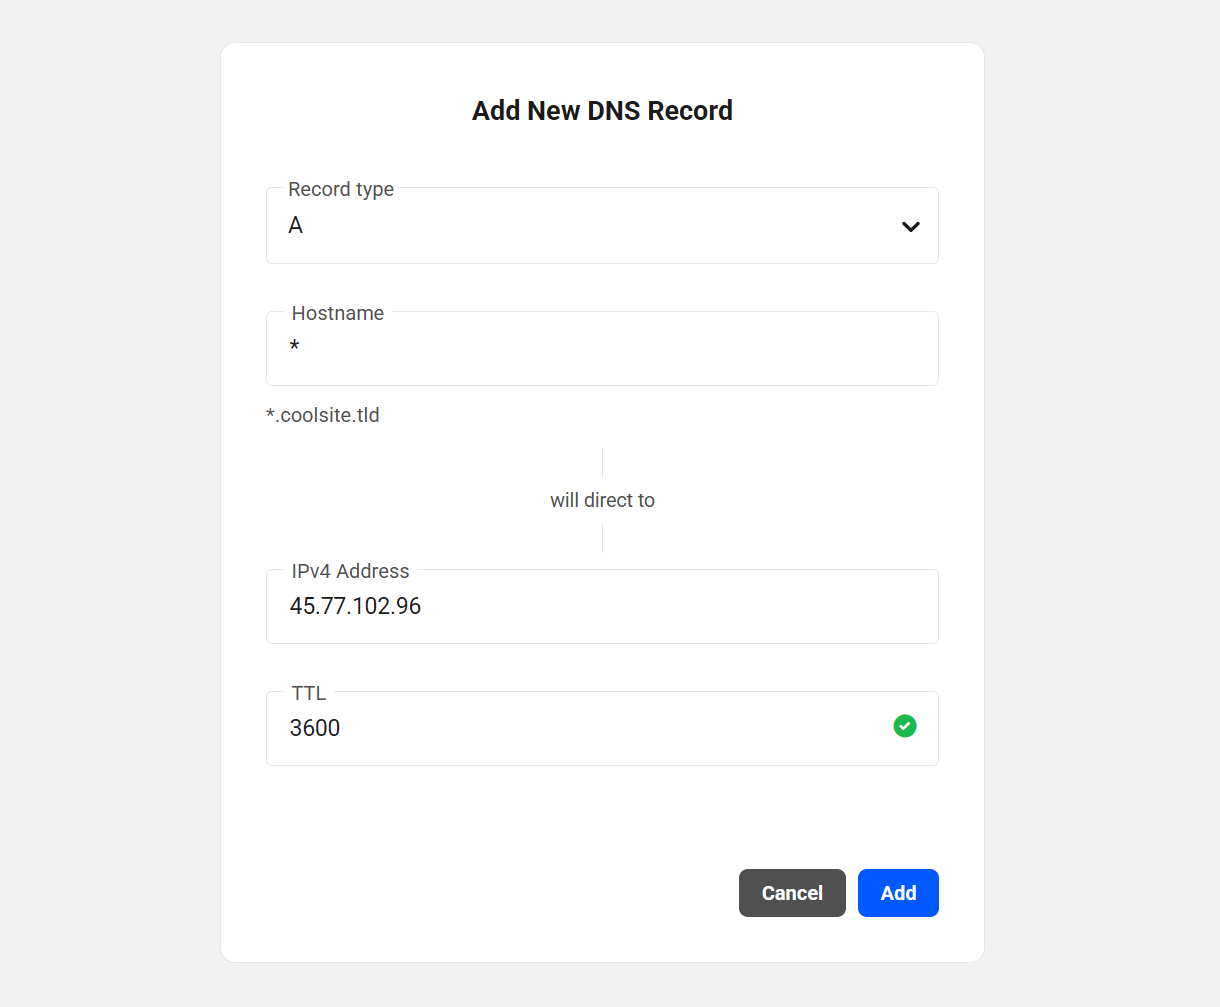Click the "TTL" field label
Viewport: 1220px width, 1007px height.
(x=309, y=693)
